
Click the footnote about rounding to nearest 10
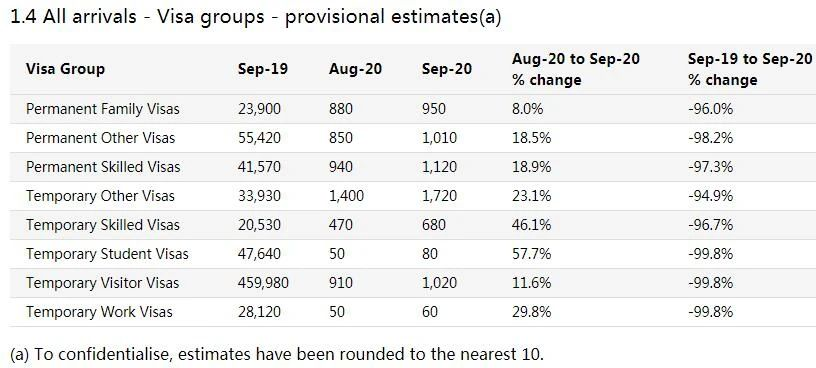tap(277, 354)
